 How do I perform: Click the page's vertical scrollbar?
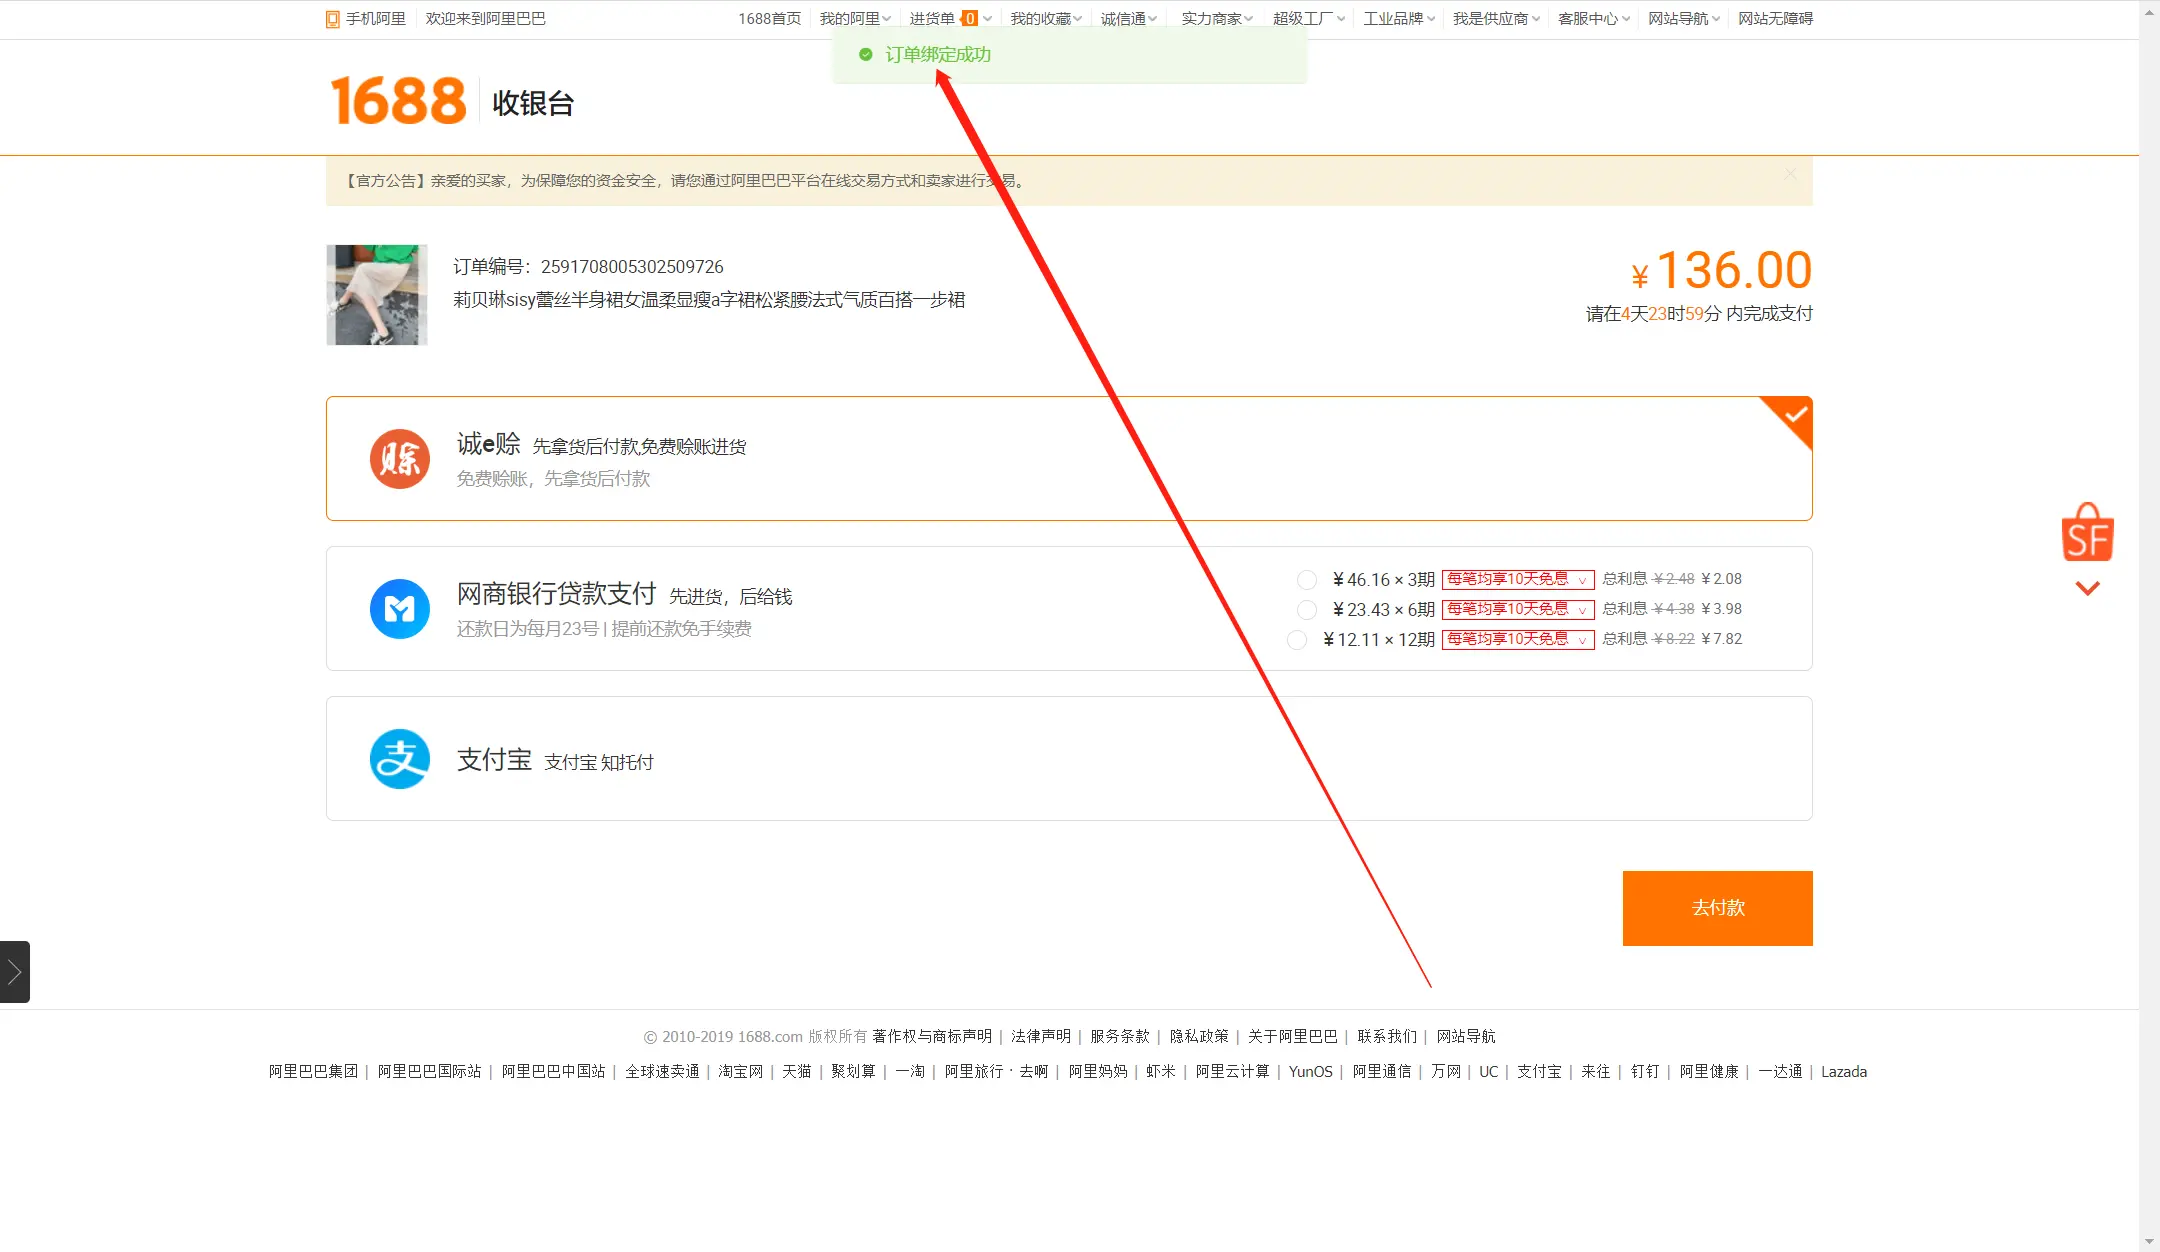(2149, 626)
